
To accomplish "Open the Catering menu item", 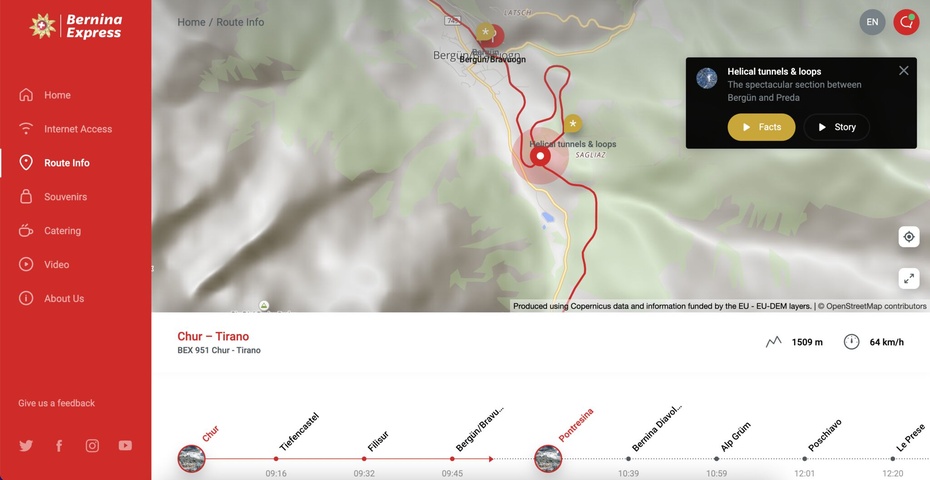I will point(62,231).
